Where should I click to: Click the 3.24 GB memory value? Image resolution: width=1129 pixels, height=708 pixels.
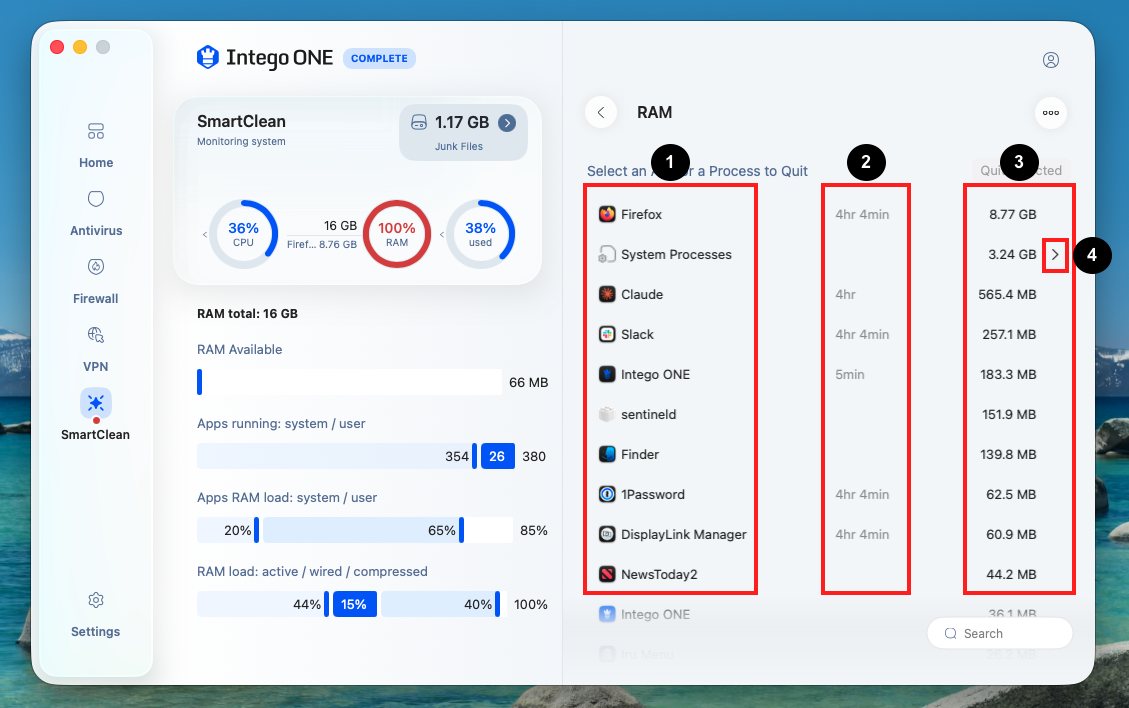pyautogui.click(x=1012, y=255)
